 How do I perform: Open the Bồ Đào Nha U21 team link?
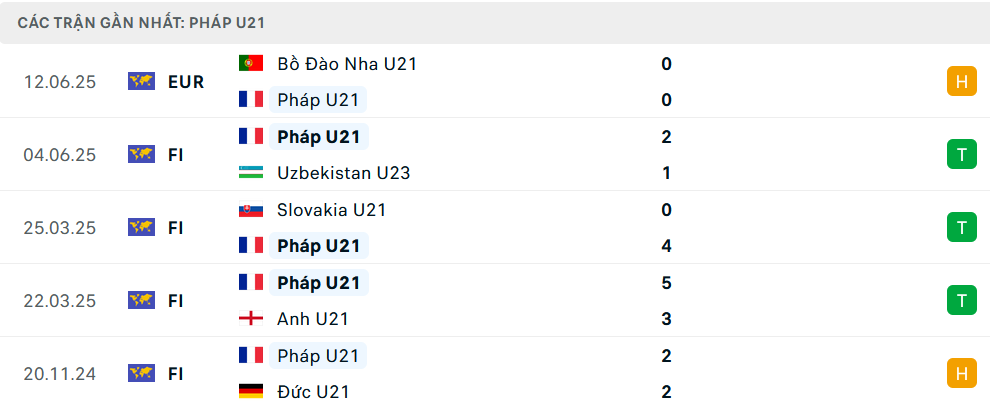click(x=347, y=64)
